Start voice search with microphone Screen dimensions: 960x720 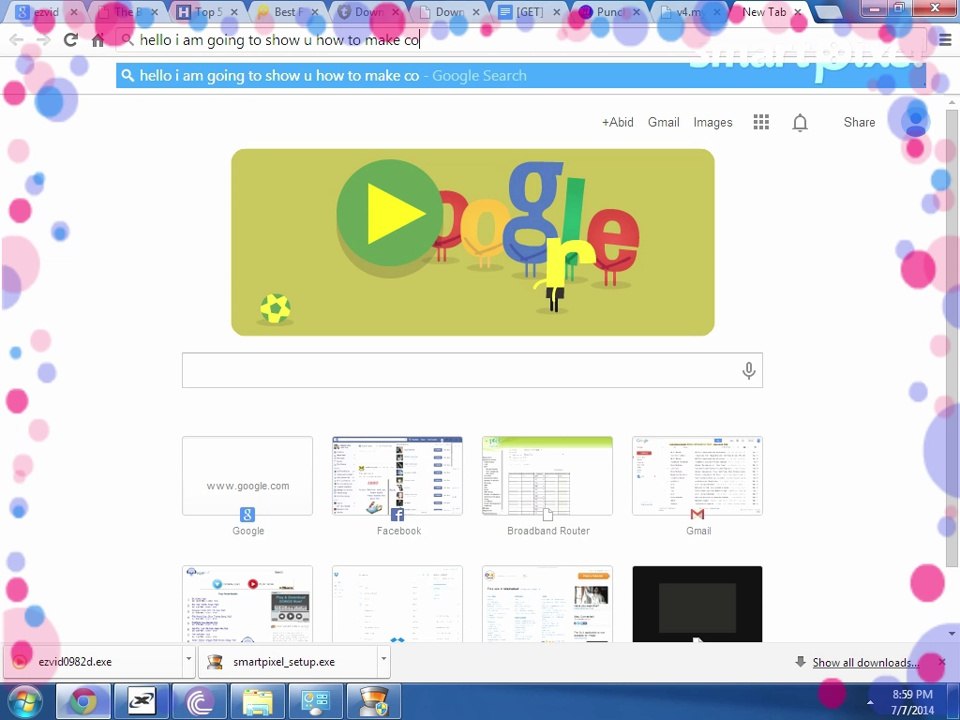748,370
